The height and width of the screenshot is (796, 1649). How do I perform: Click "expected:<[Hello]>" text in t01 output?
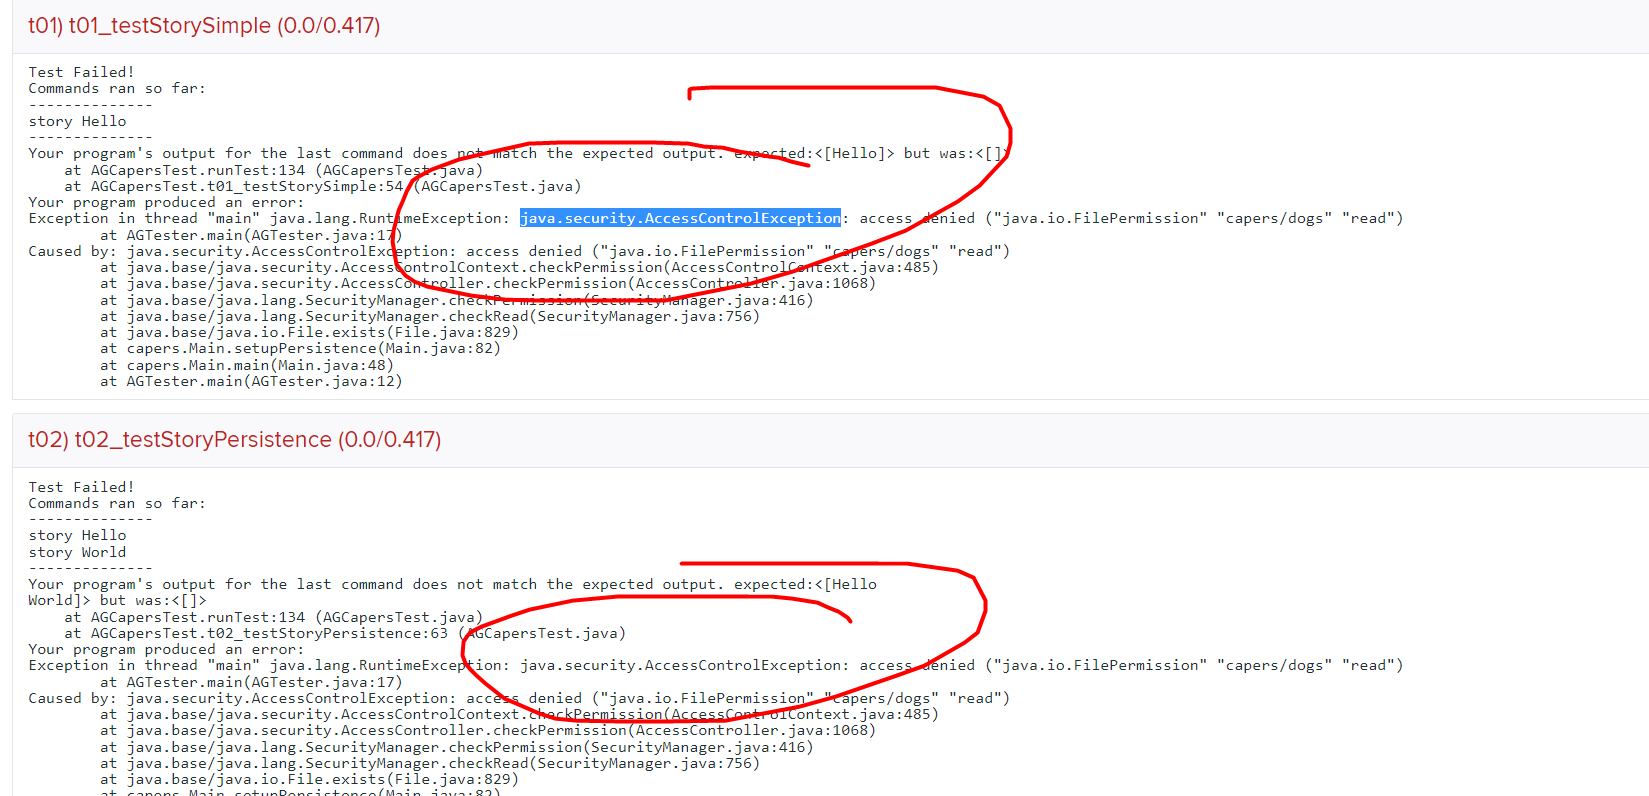click(814, 153)
